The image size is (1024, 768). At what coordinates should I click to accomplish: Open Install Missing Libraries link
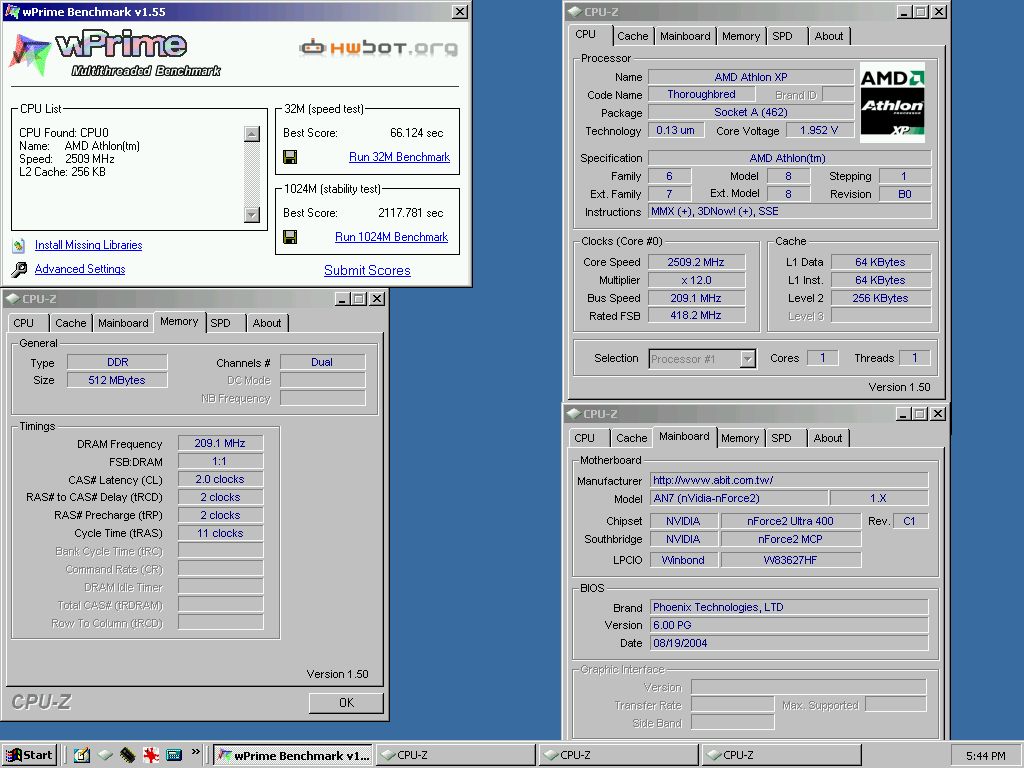point(88,245)
